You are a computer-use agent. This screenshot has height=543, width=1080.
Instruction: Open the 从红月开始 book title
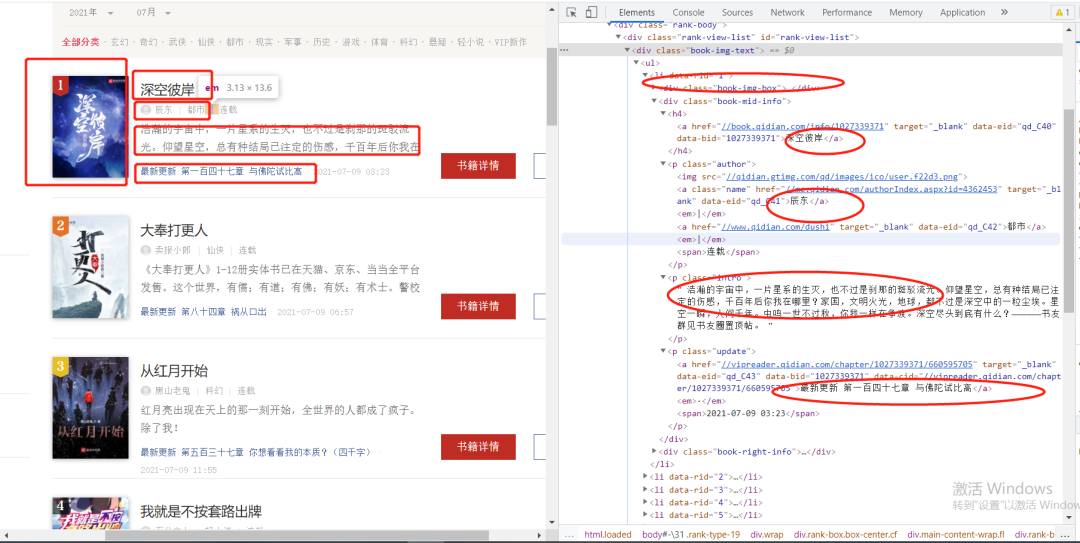pyautogui.click(x=174, y=371)
